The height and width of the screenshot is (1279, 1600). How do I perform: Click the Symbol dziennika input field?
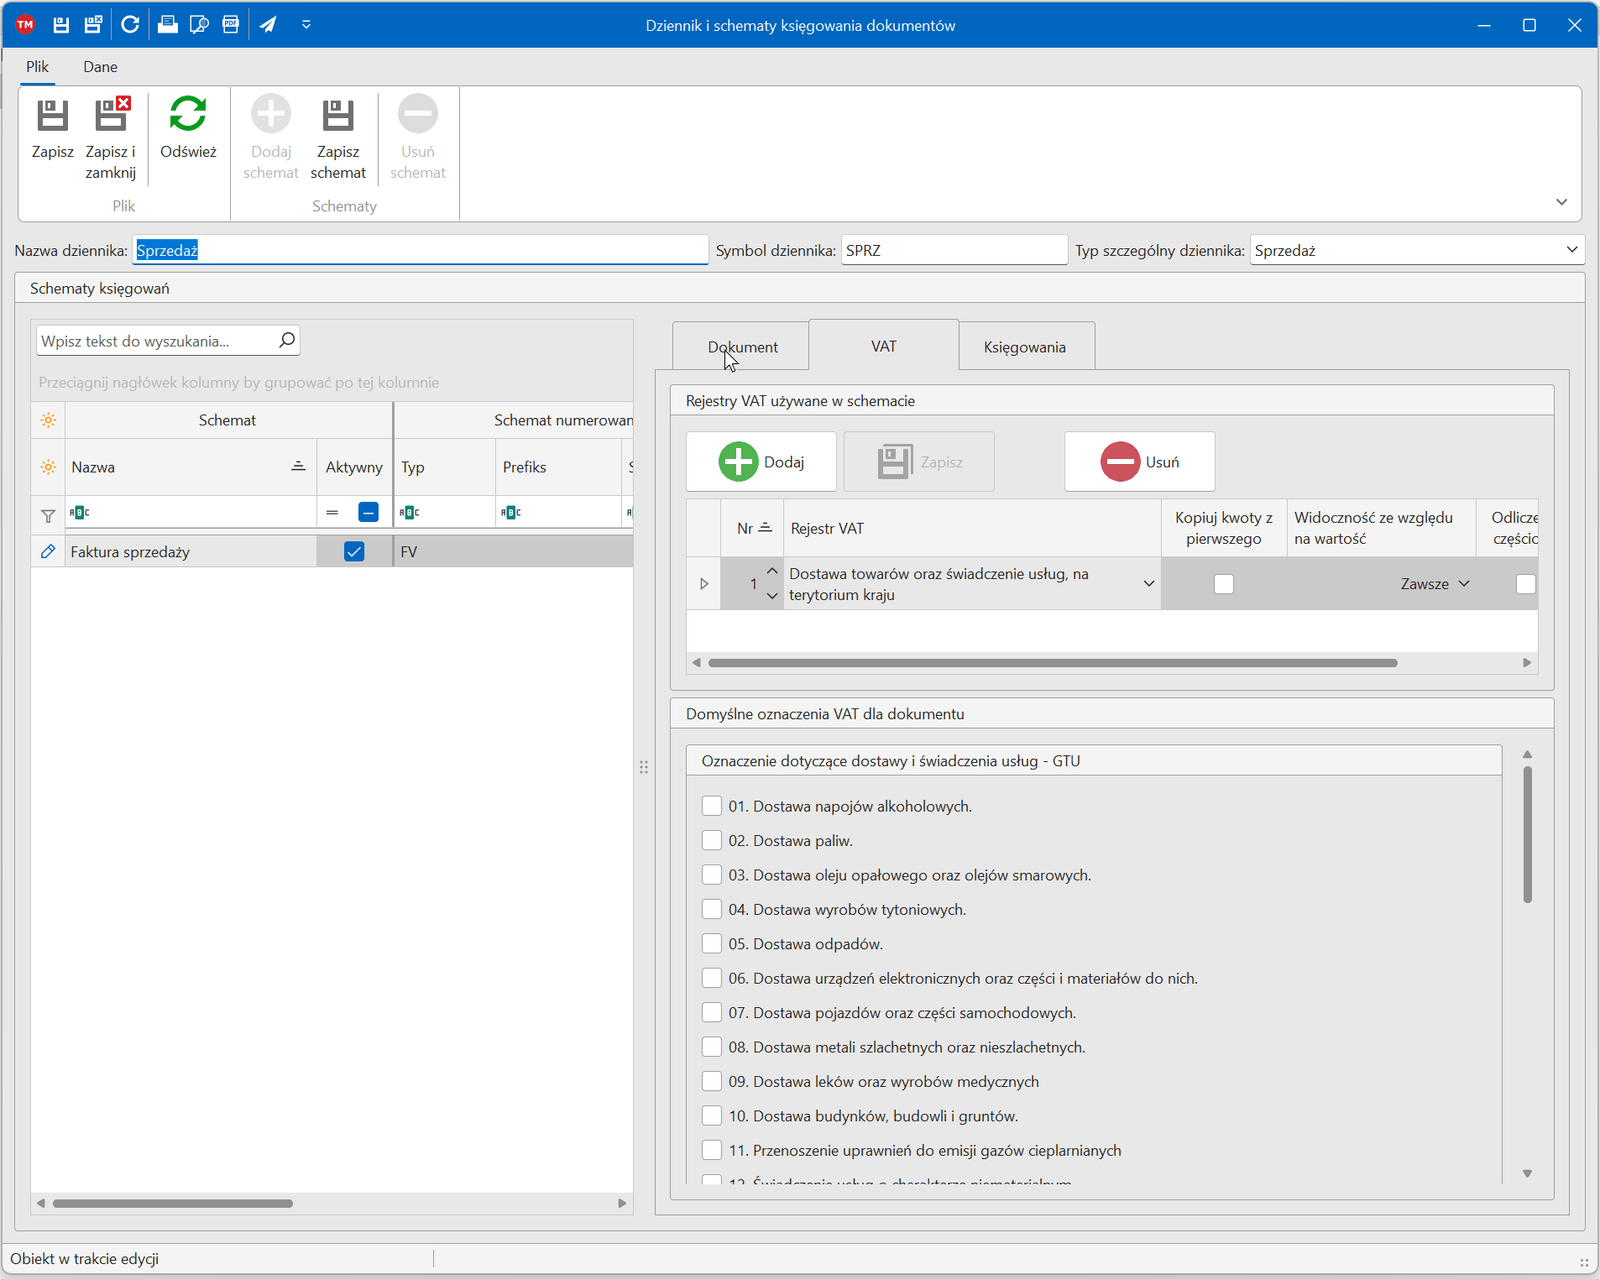pos(953,250)
